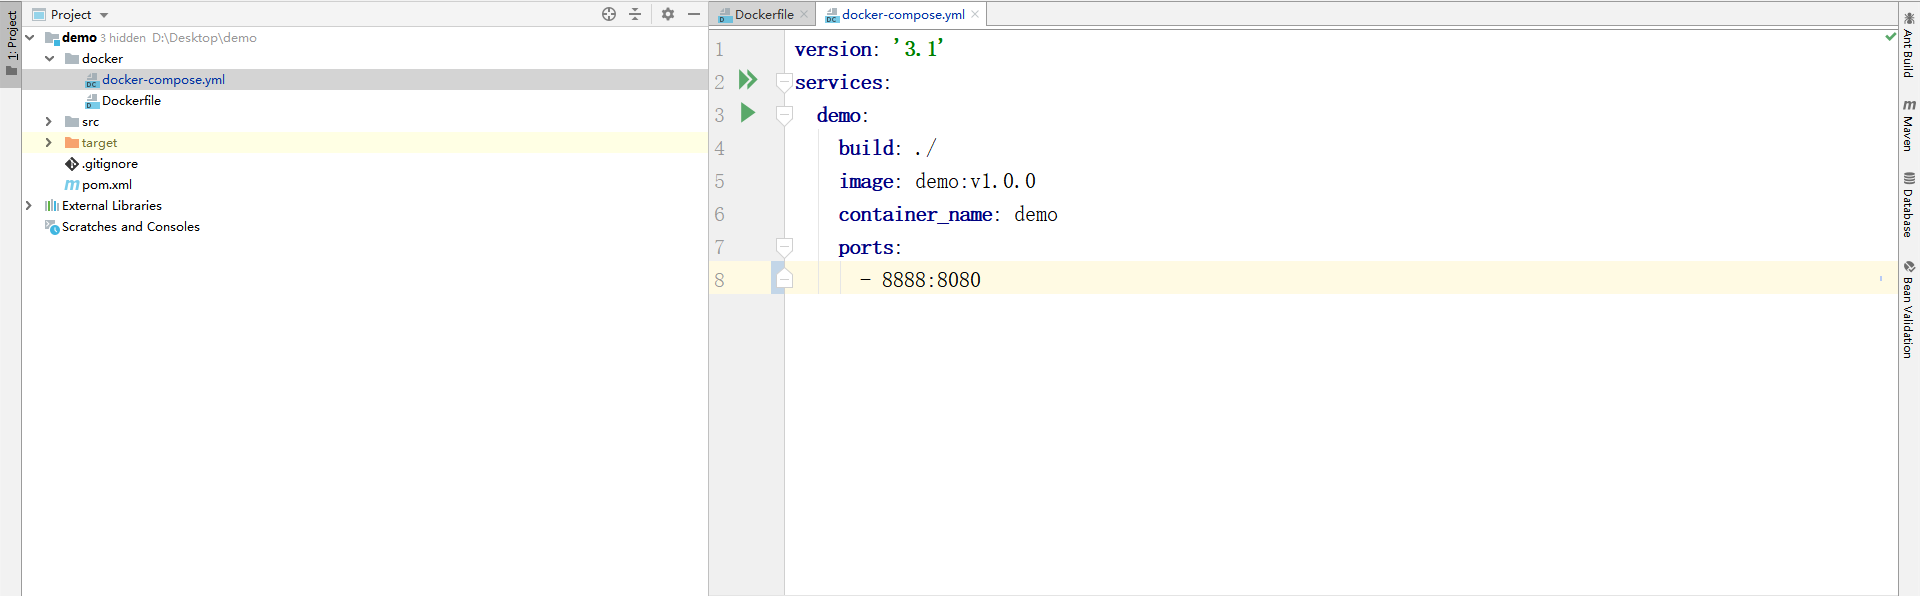The width and height of the screenshot is (1920, 596).
Task: Switch to the Dockerfile editor tab
Action: coord(763,15)
